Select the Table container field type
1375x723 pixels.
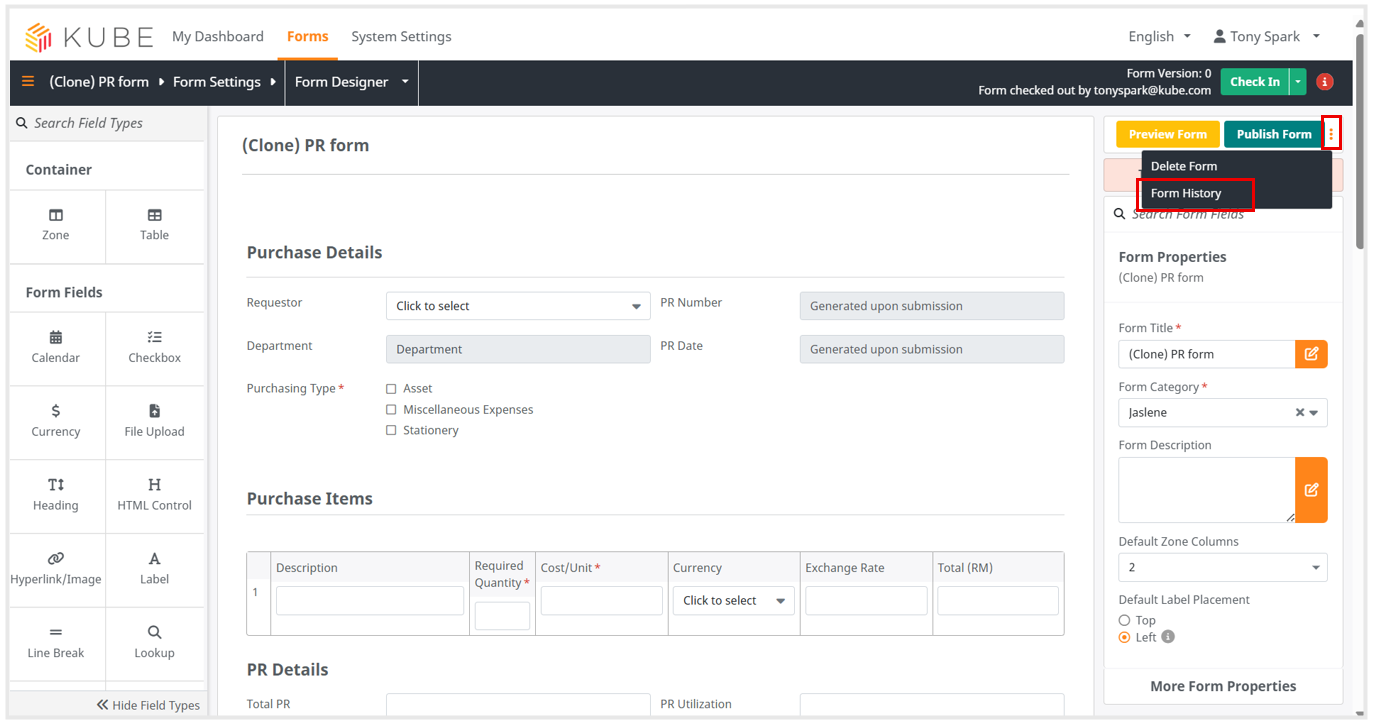(x=154, y=224)
